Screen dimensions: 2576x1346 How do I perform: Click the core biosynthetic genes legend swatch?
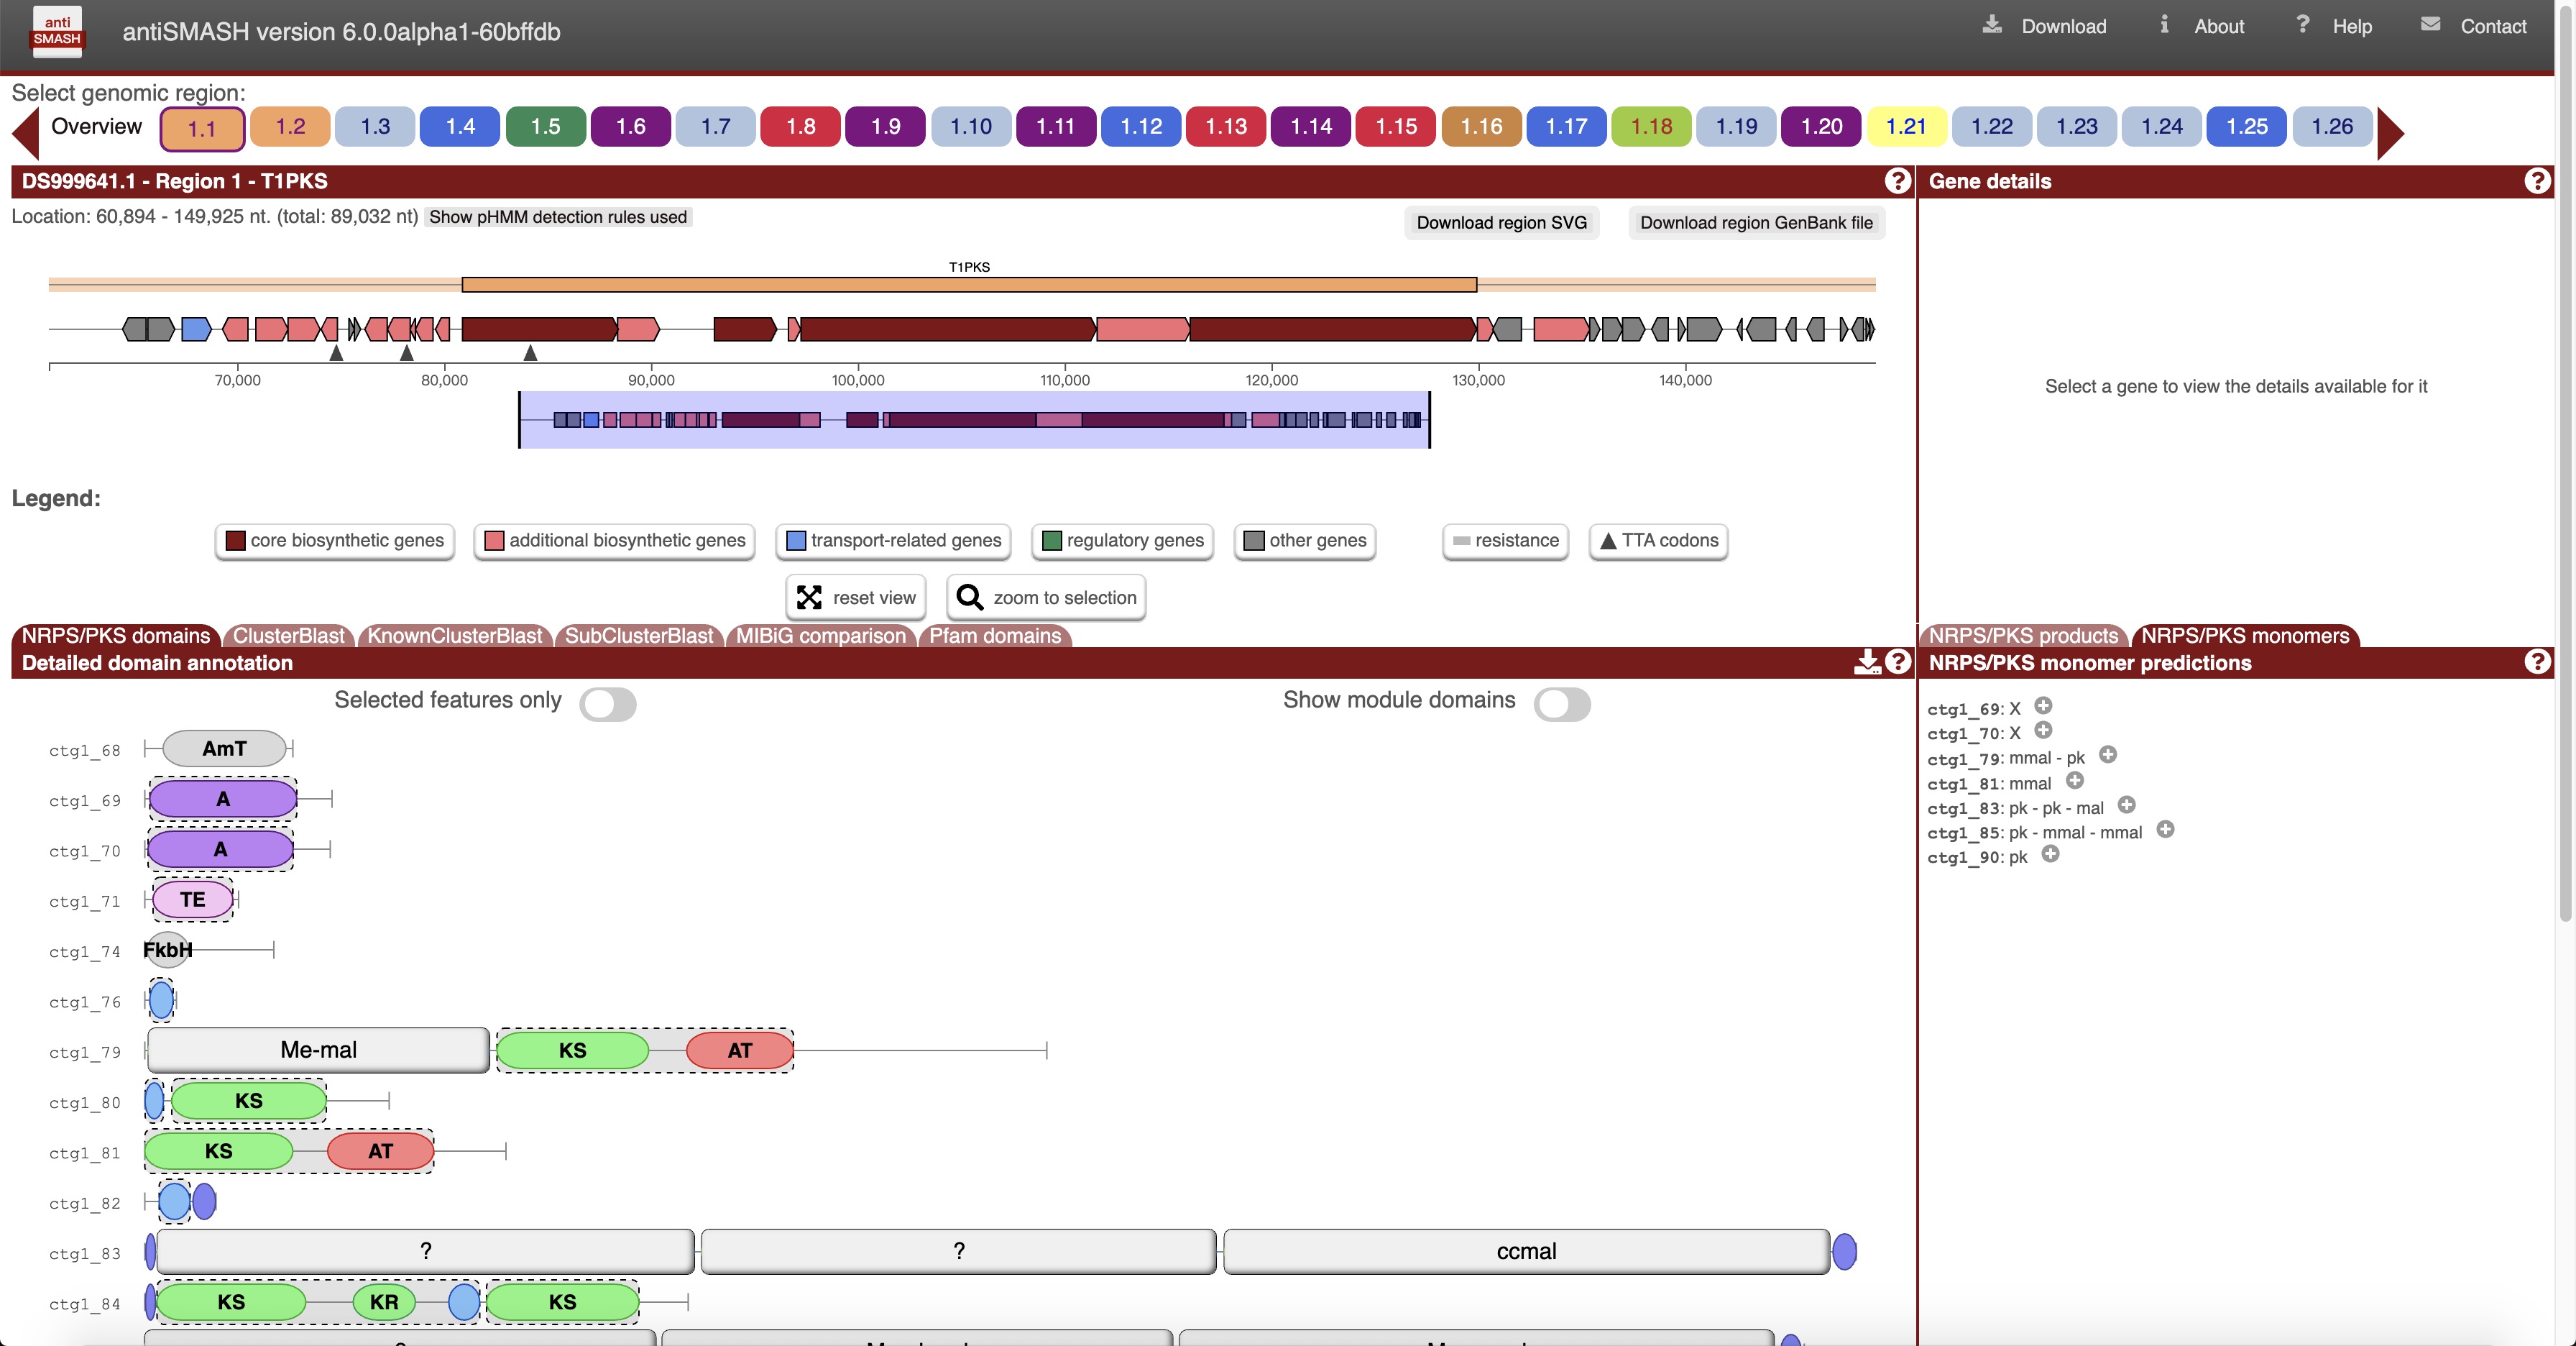point(236,541)
